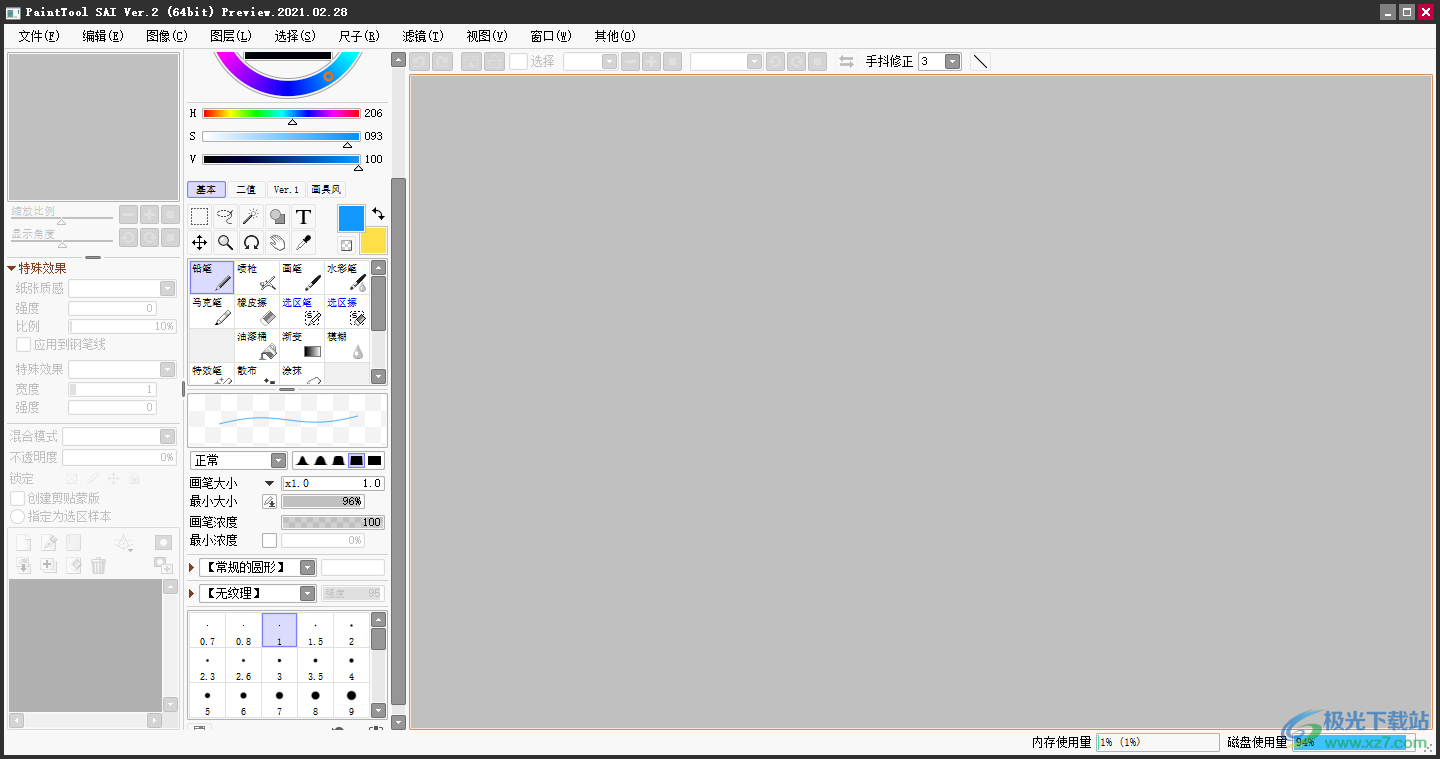Image resolution: width=1440 pixels, height=759 pixels.
Task: Toggle the 选择 checkbox in toolbar
Action: (518, 61)
